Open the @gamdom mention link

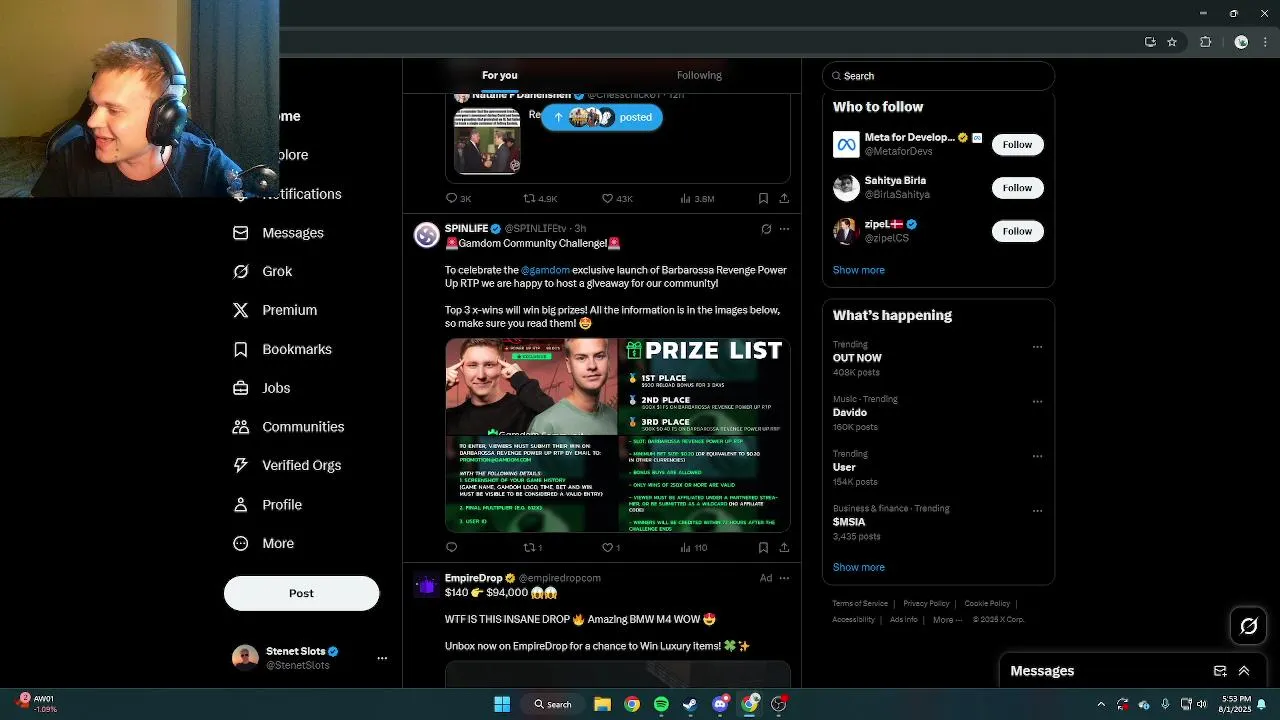pyautogui.click(x=545, y=270)
